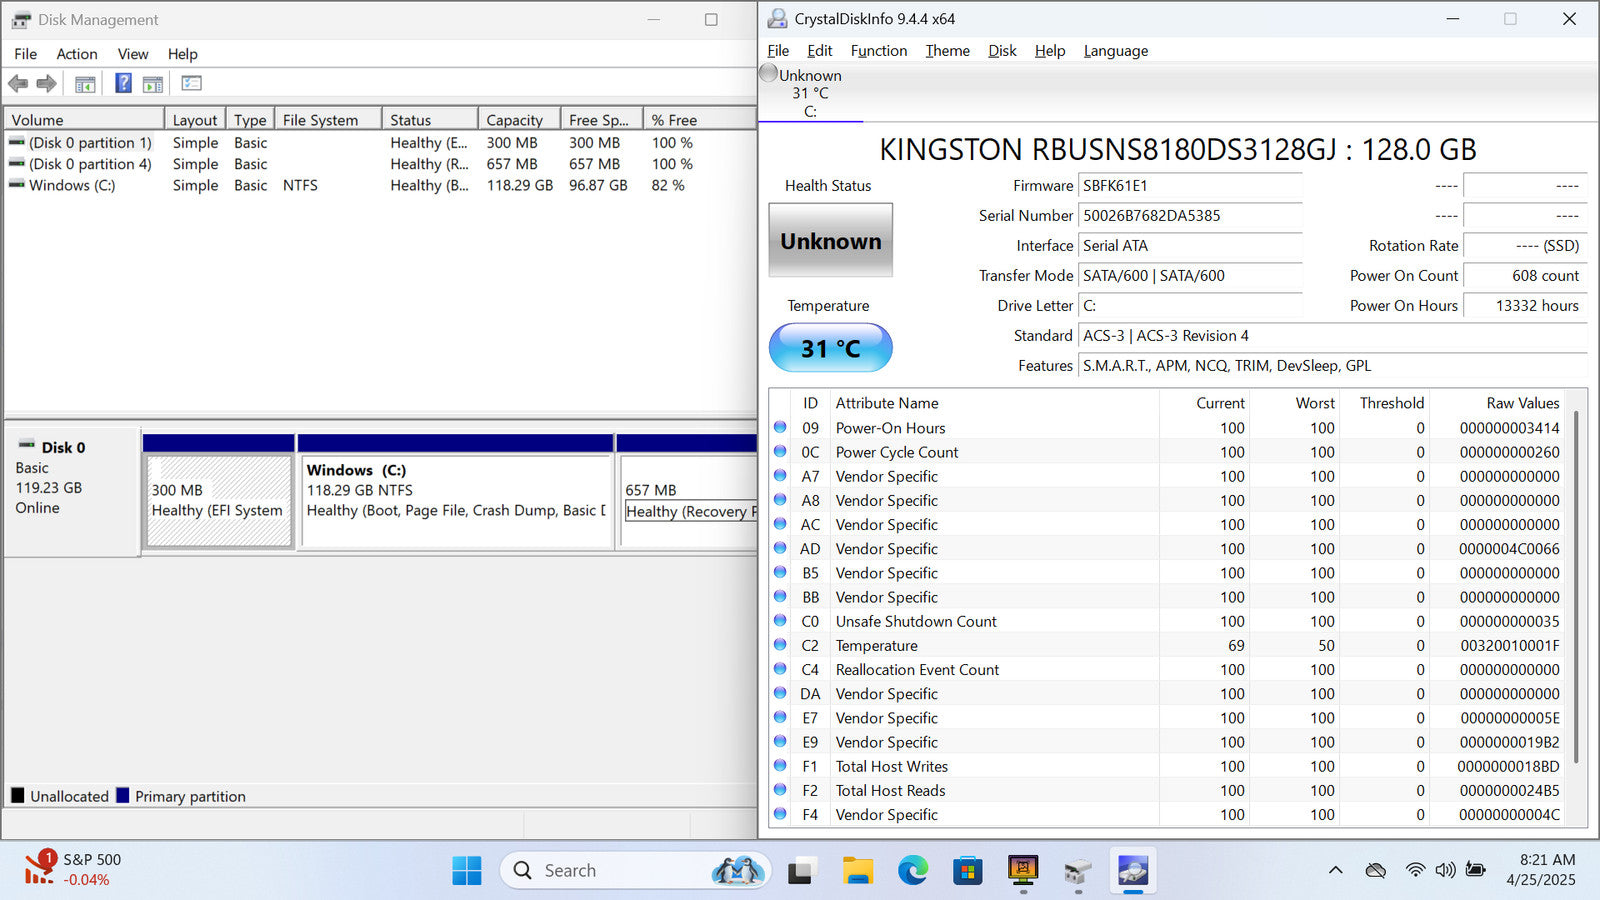Click the S.M.A.R.T. attribute list vertical scrollbar

pyautogui.click(x=1577, y=590)
